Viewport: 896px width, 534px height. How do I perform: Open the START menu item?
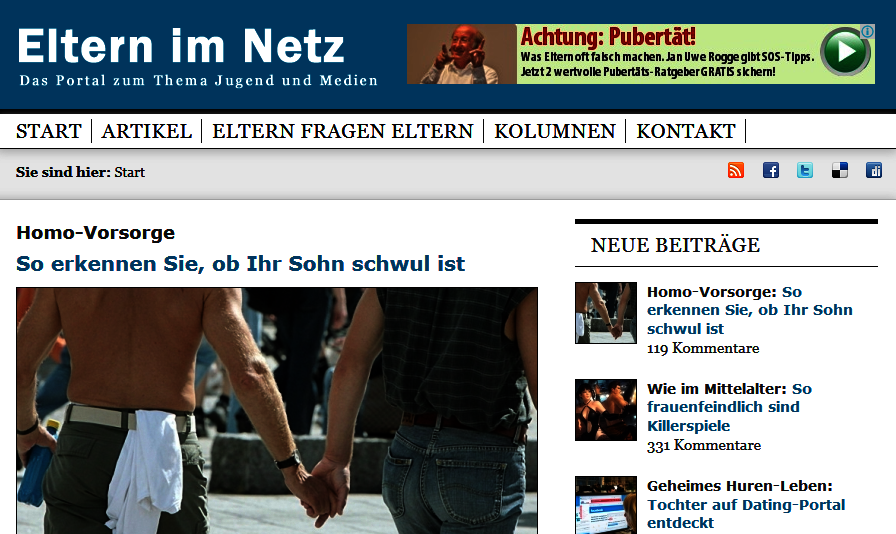pyautogui.click(x=49, y=131)
